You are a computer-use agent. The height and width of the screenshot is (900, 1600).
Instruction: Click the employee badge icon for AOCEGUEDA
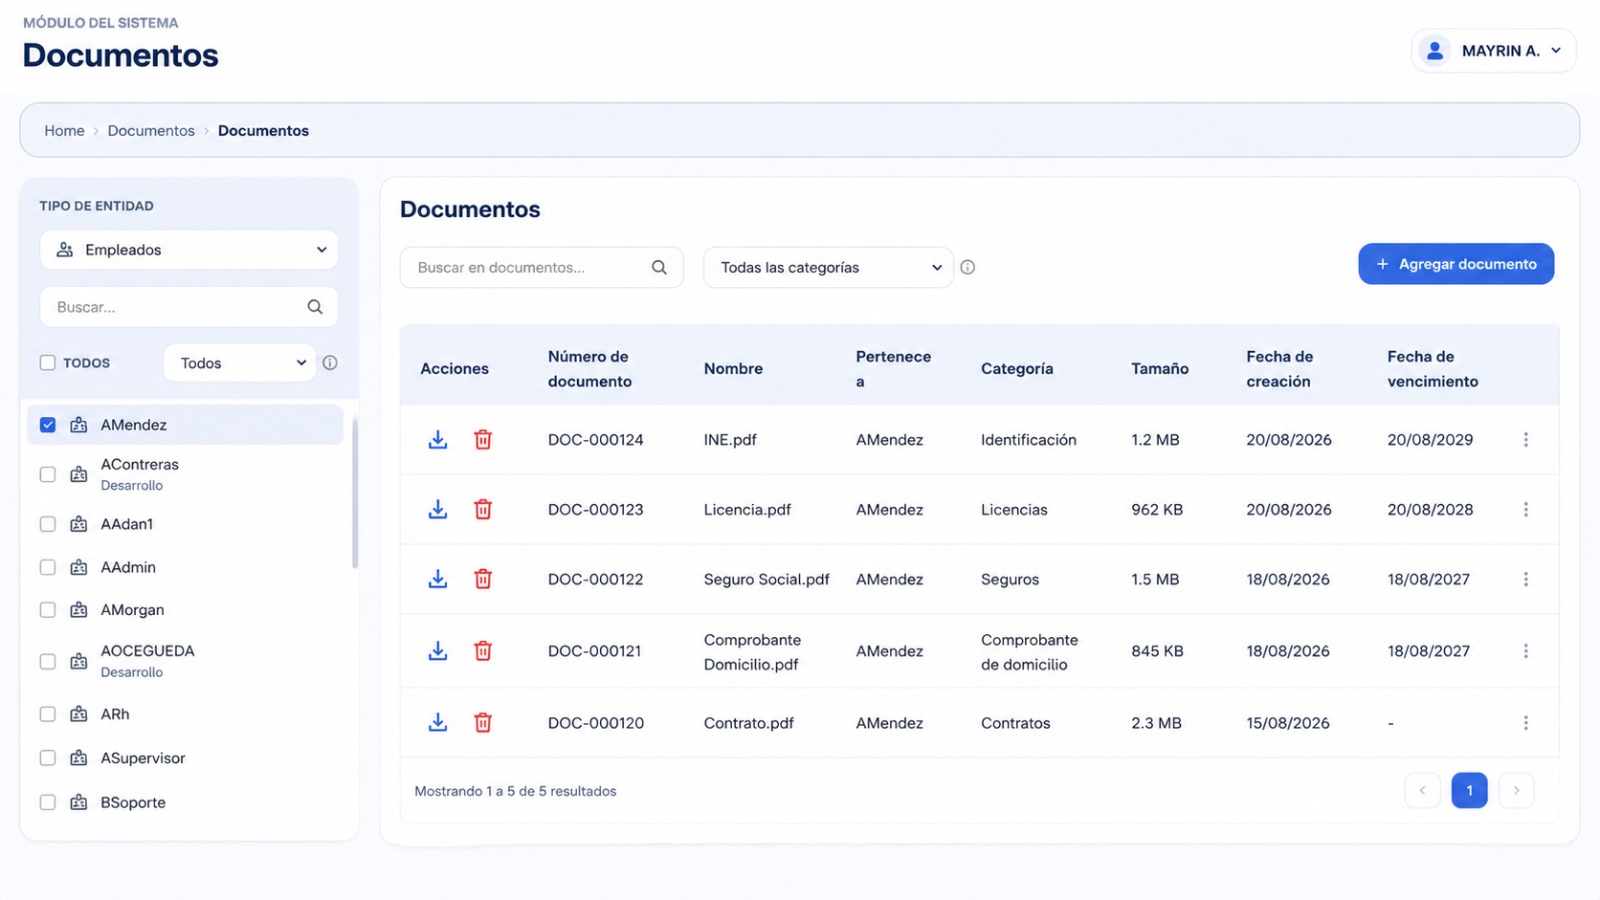79,661
